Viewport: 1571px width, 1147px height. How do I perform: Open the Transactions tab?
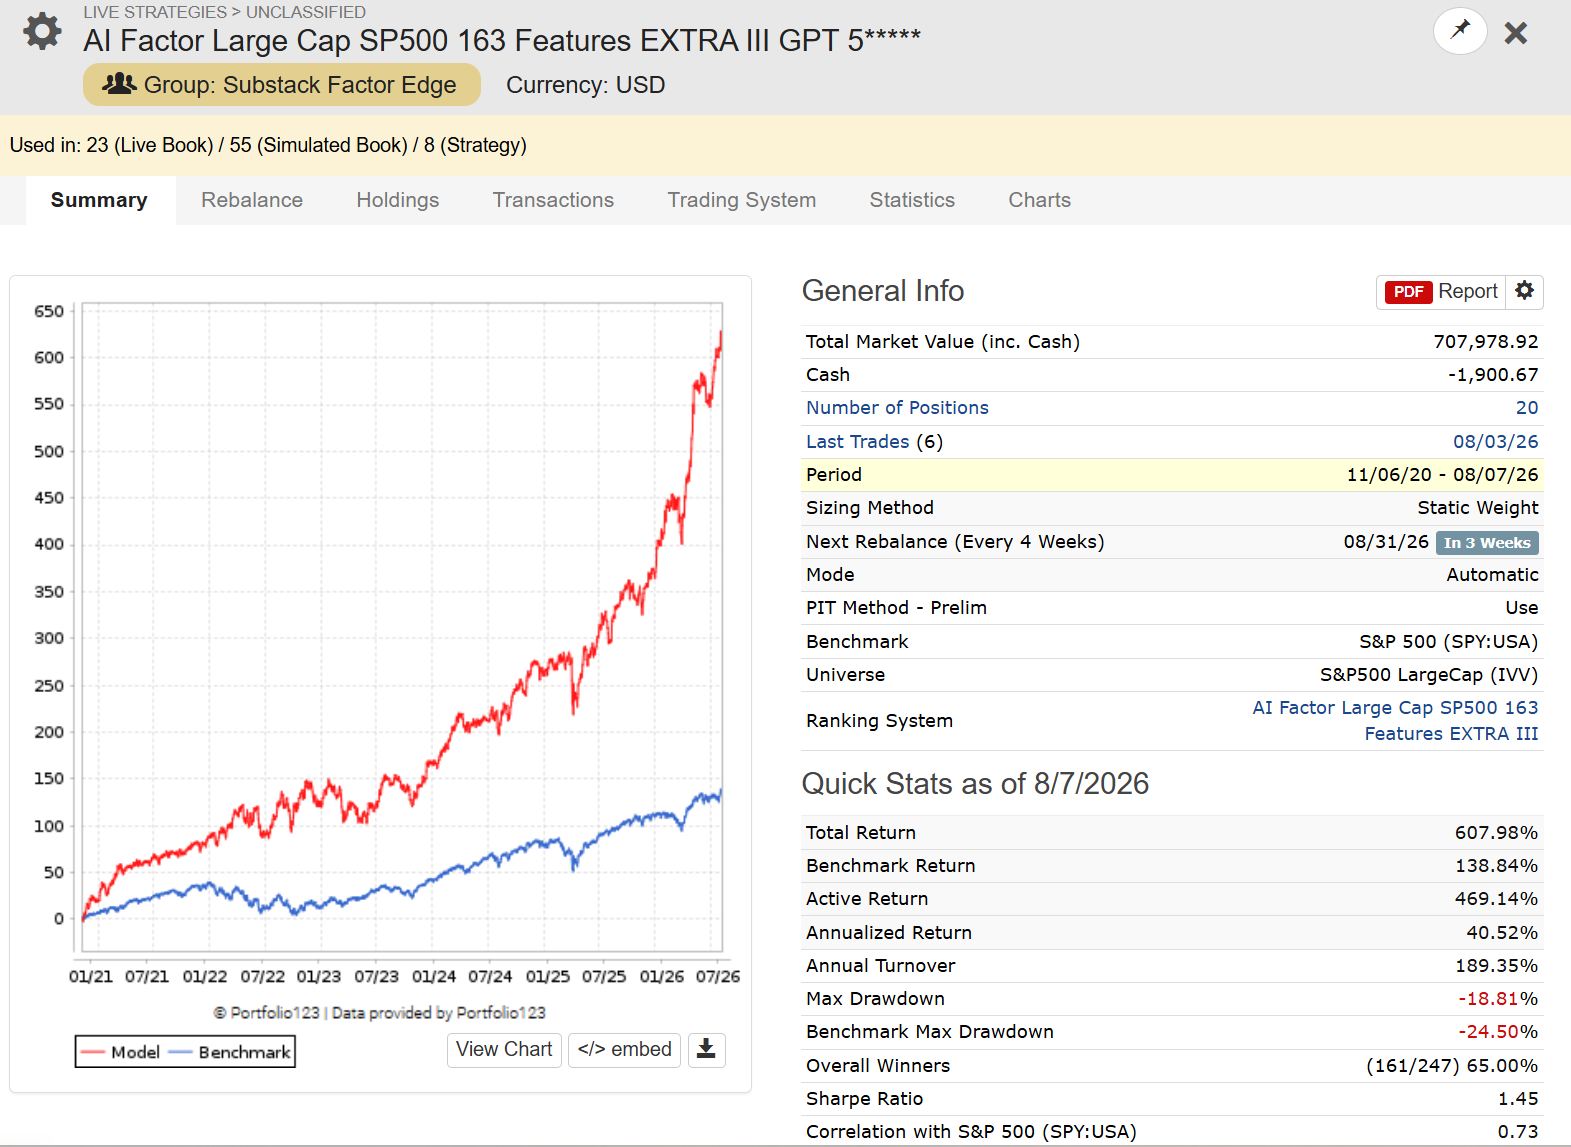click(553, 200)
